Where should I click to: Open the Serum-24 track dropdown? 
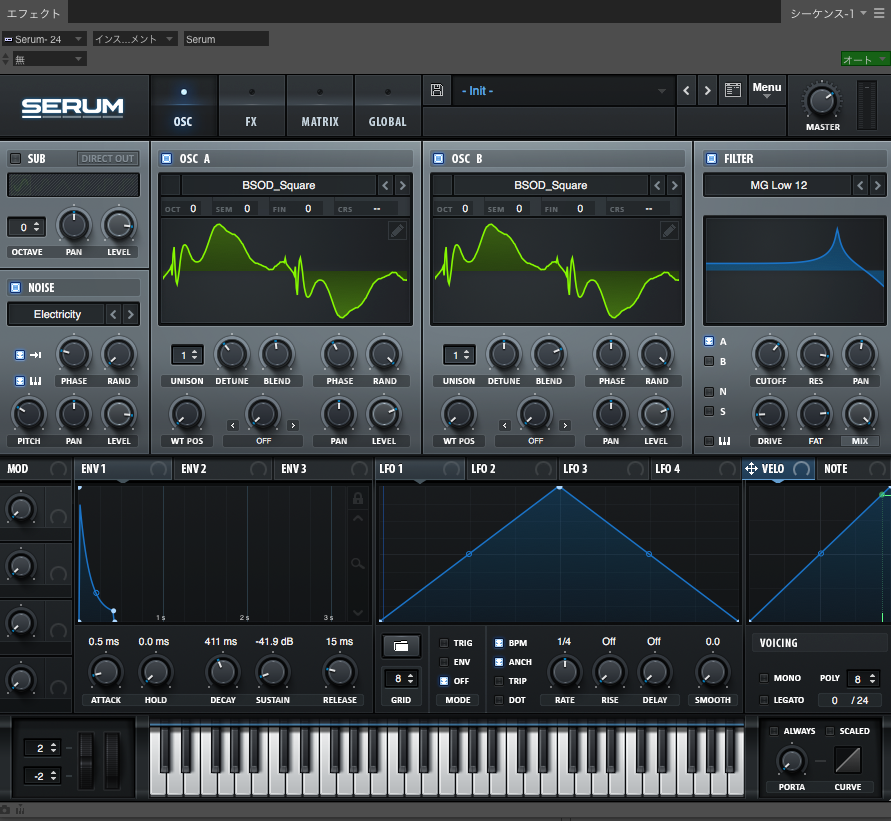coord(44,39)
